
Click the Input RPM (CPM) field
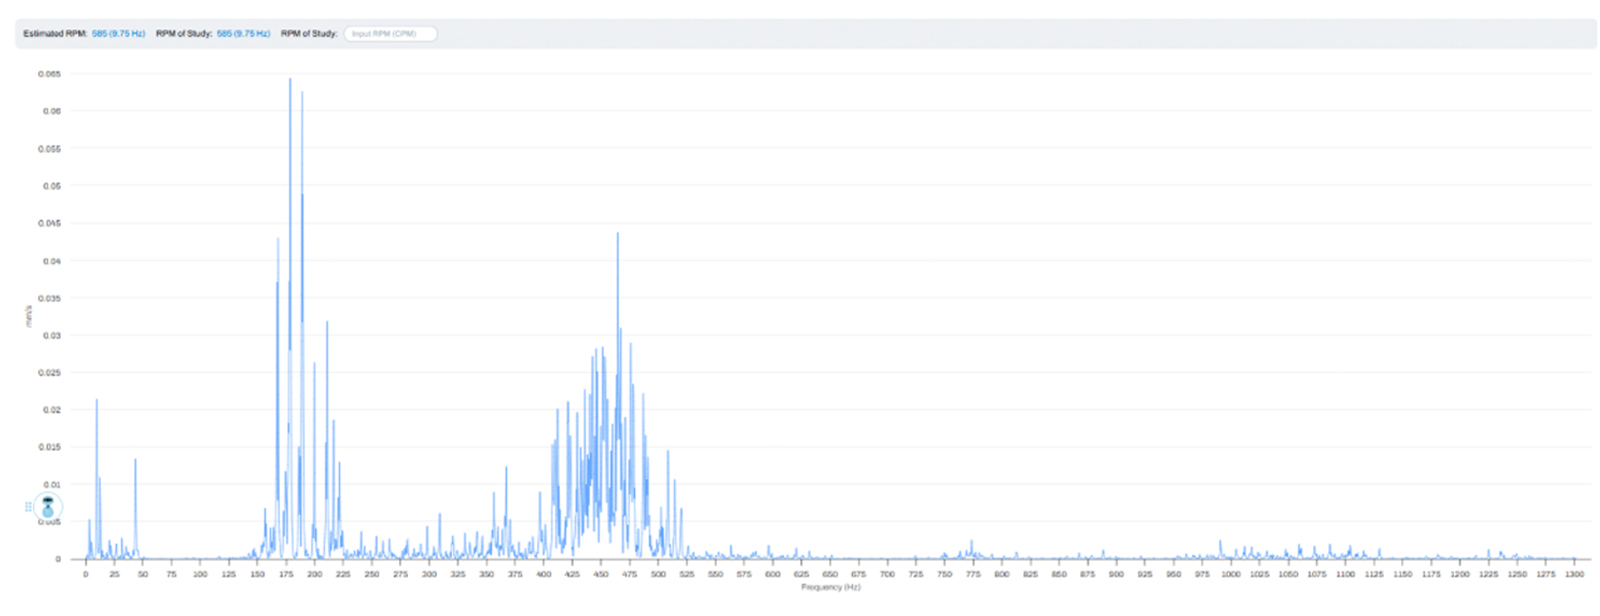click(391, 34)
